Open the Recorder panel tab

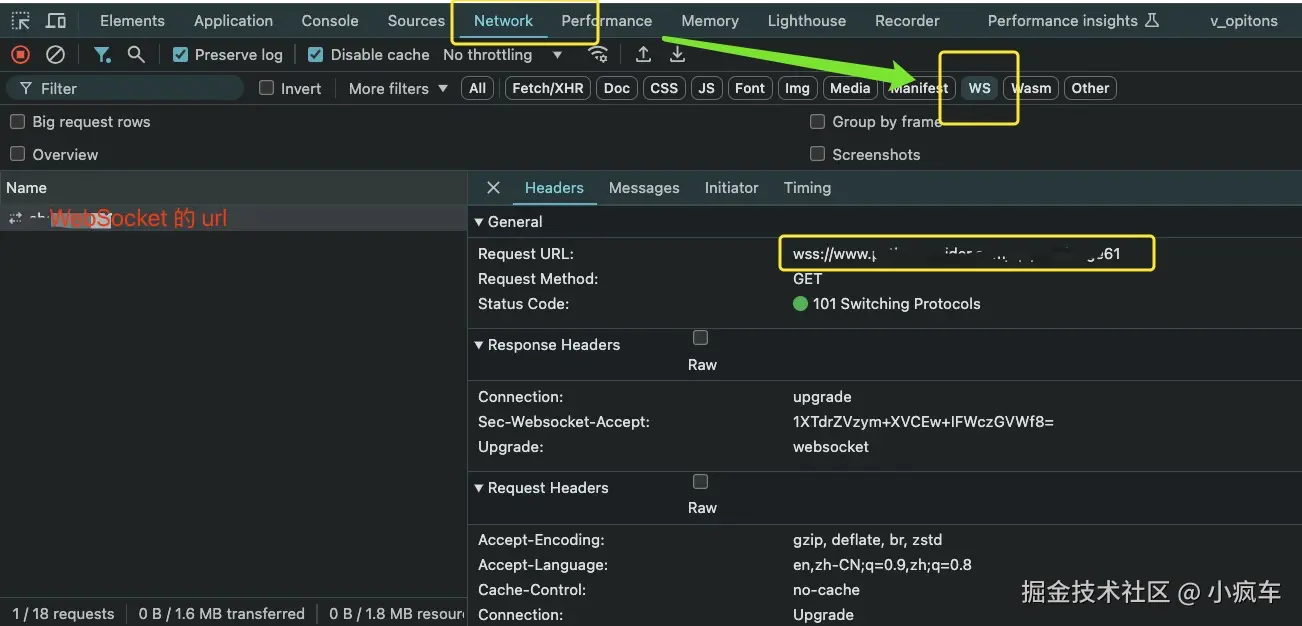[907, 21]
